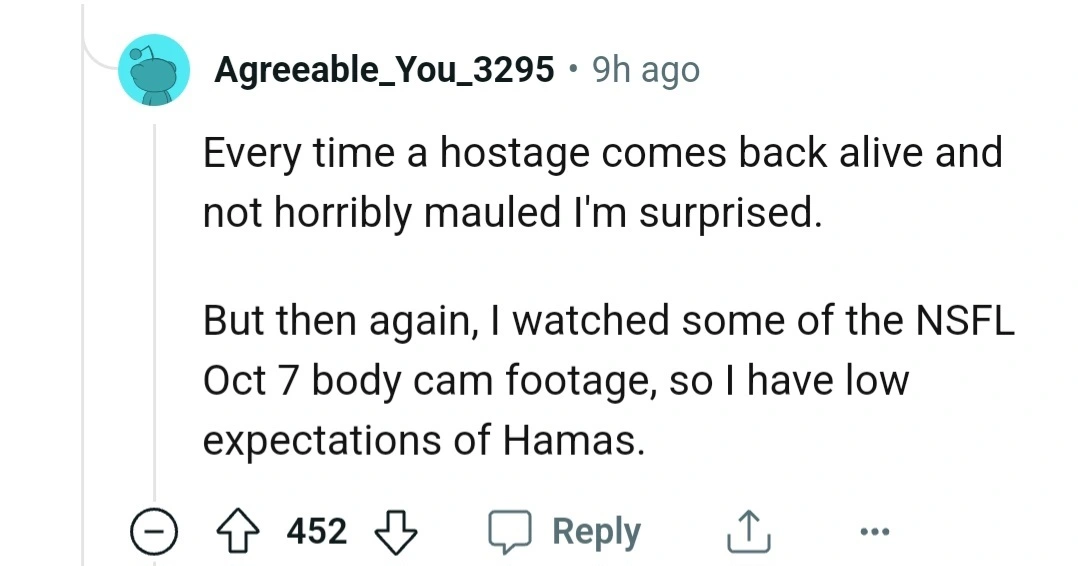Visit the Agreeable_You_3295 profile link
The image size is (1078, 566).
click(384, 69)
